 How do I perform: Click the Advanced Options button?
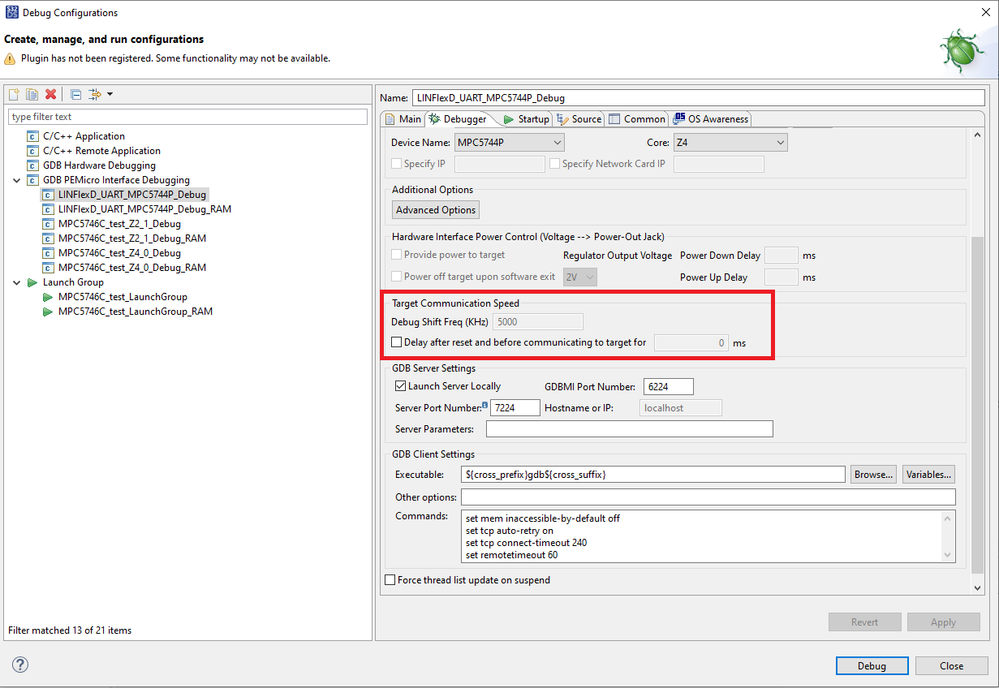[435, 209]
